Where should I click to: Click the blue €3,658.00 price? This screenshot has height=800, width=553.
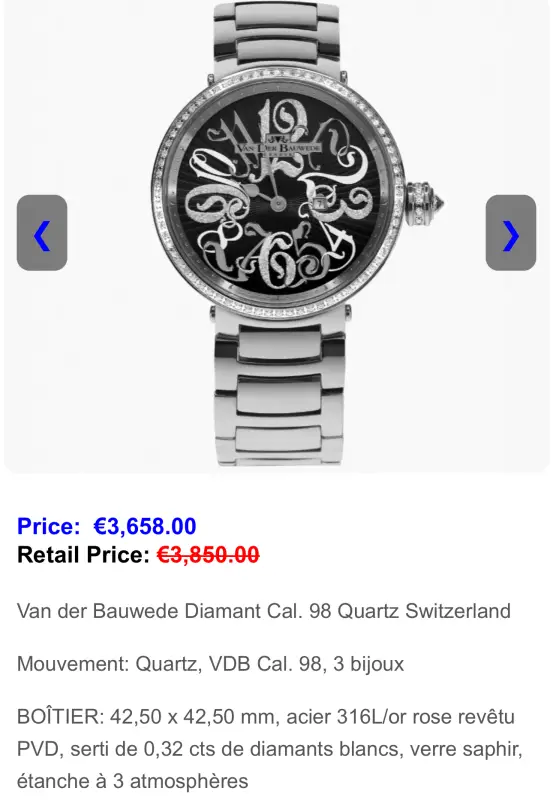pos(145,526)
